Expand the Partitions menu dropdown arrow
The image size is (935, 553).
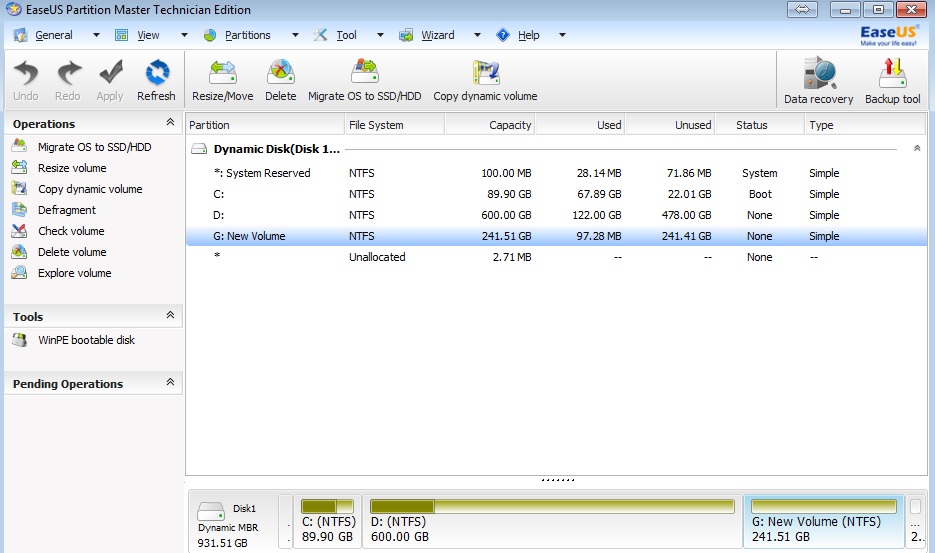pos(295,35)
